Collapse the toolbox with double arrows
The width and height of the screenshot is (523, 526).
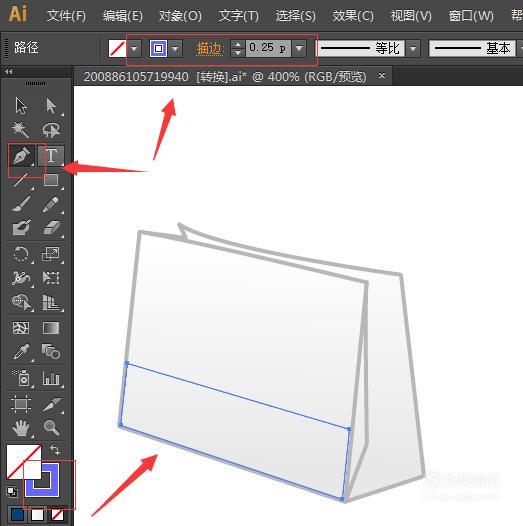(9, 71)
